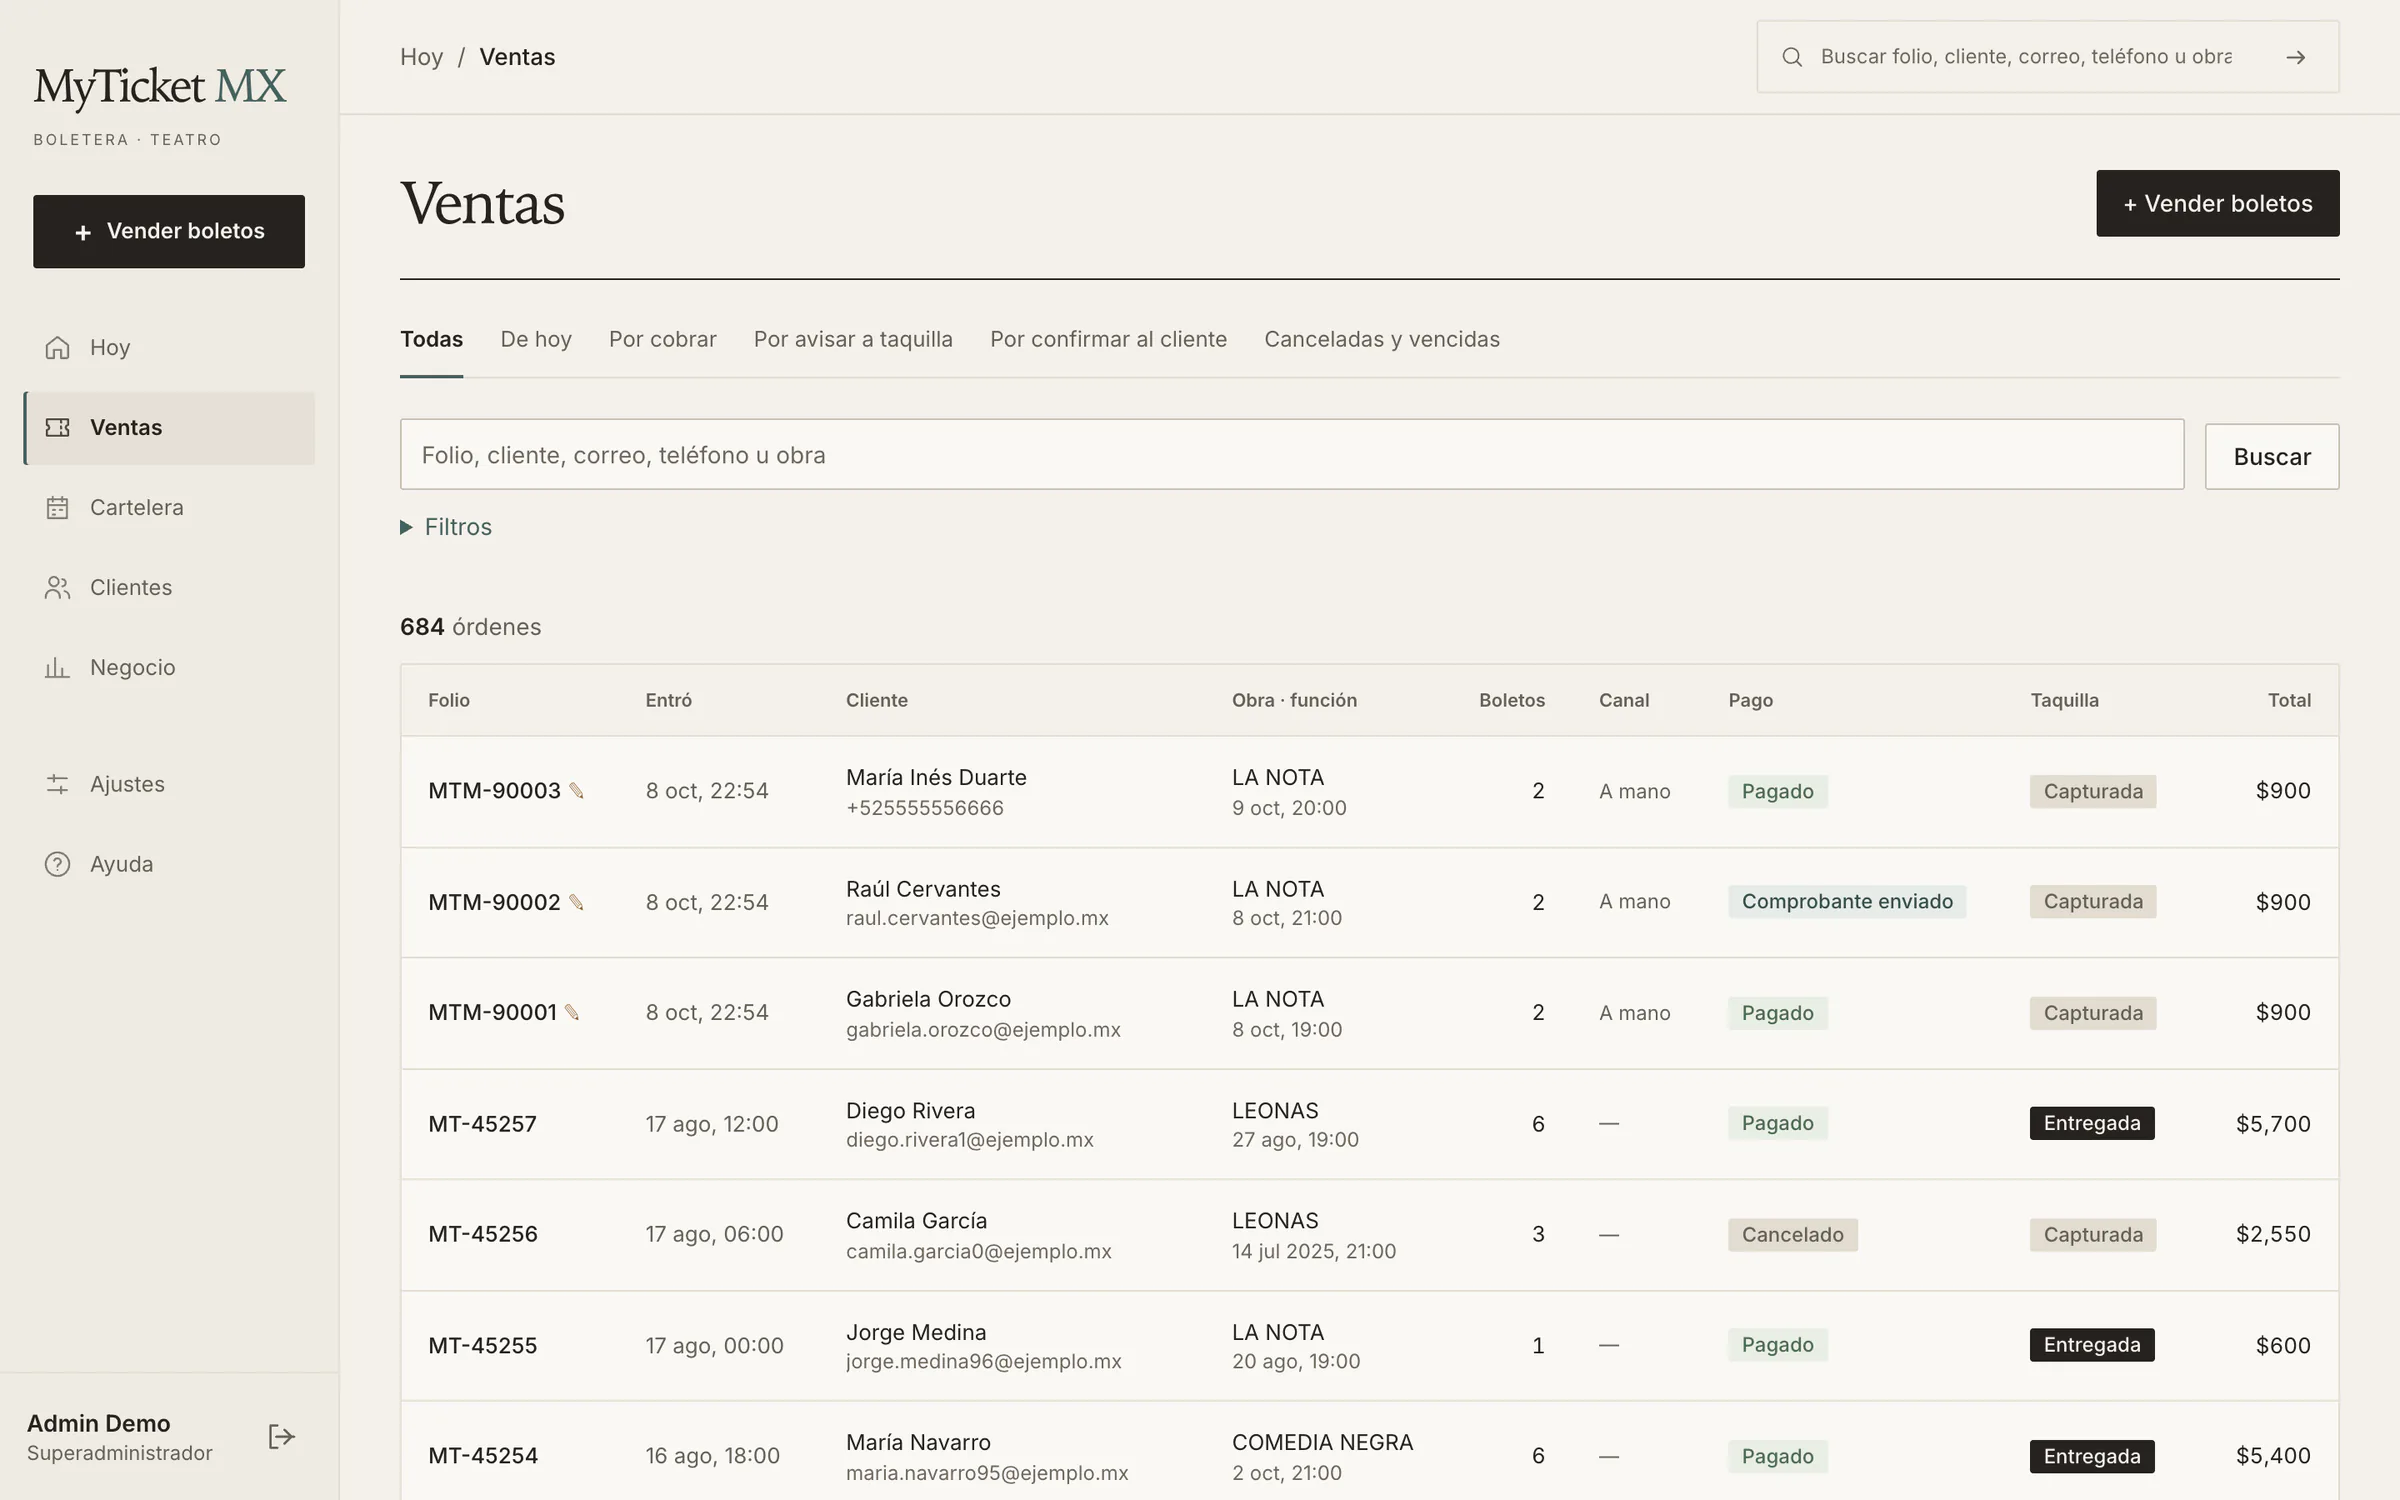Click the Cancelado badge for Camila García
The width and height of the screenshot is (2400, 1500).
click(x=1793, y=1234)
